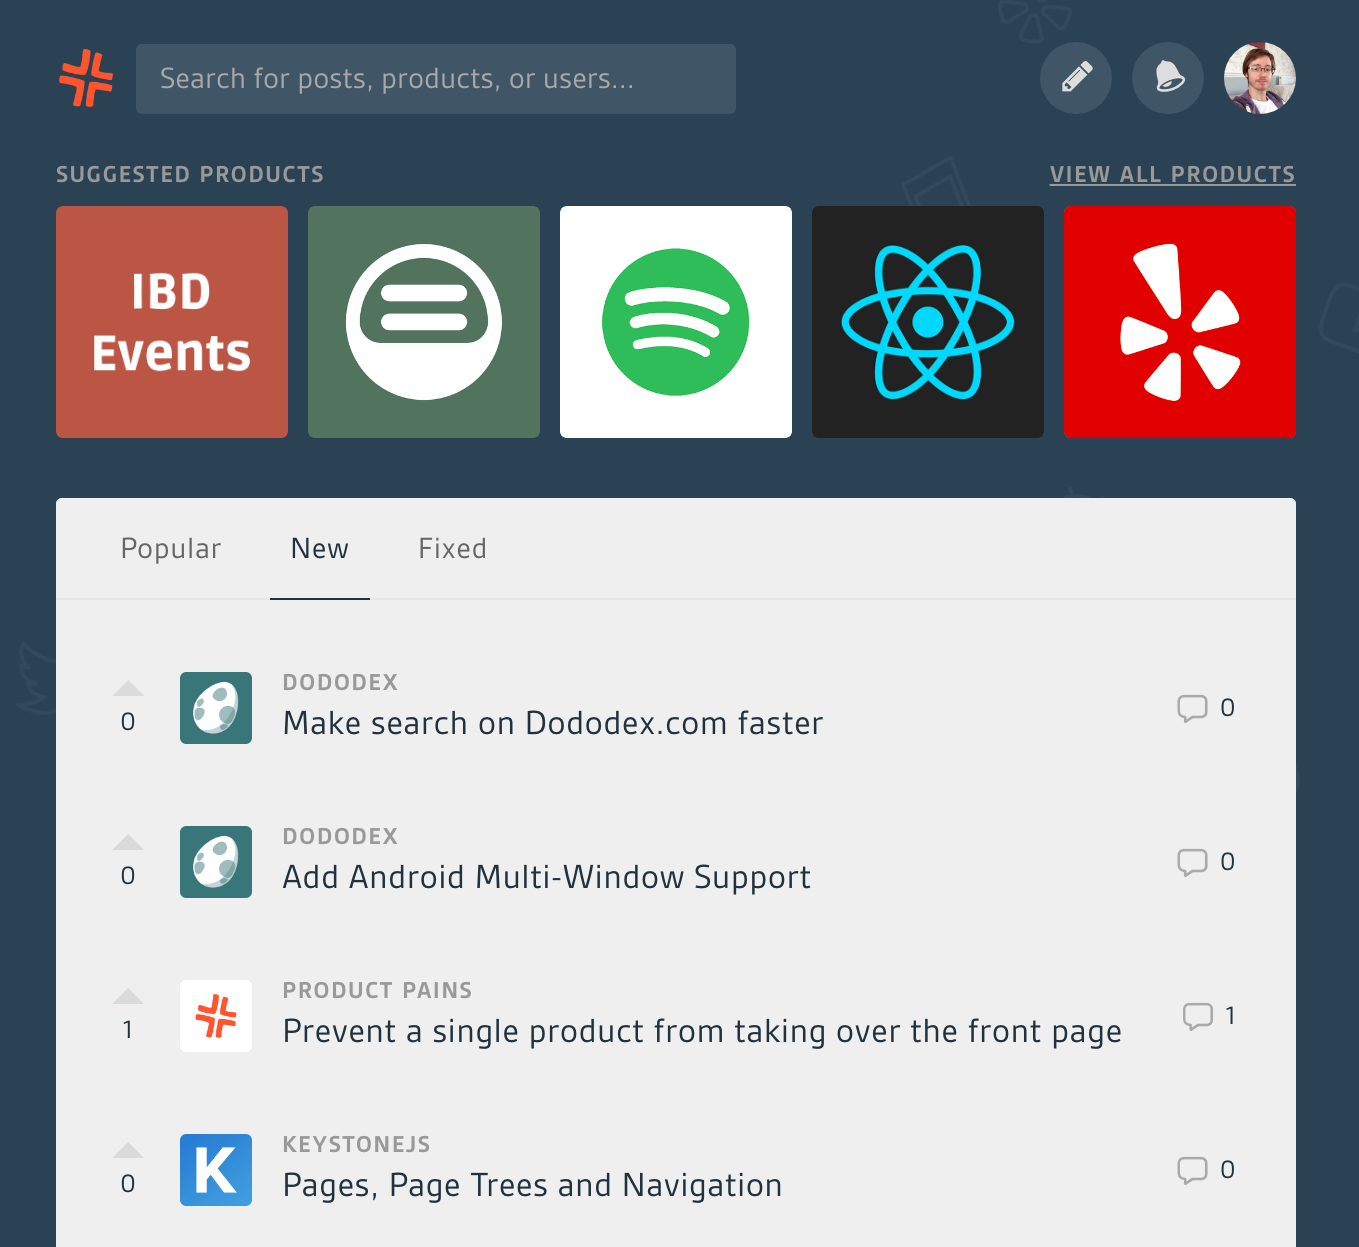Click the KeystoneJS K icon
The width and height of the screenshot is (1359, 1247).
216,1170
